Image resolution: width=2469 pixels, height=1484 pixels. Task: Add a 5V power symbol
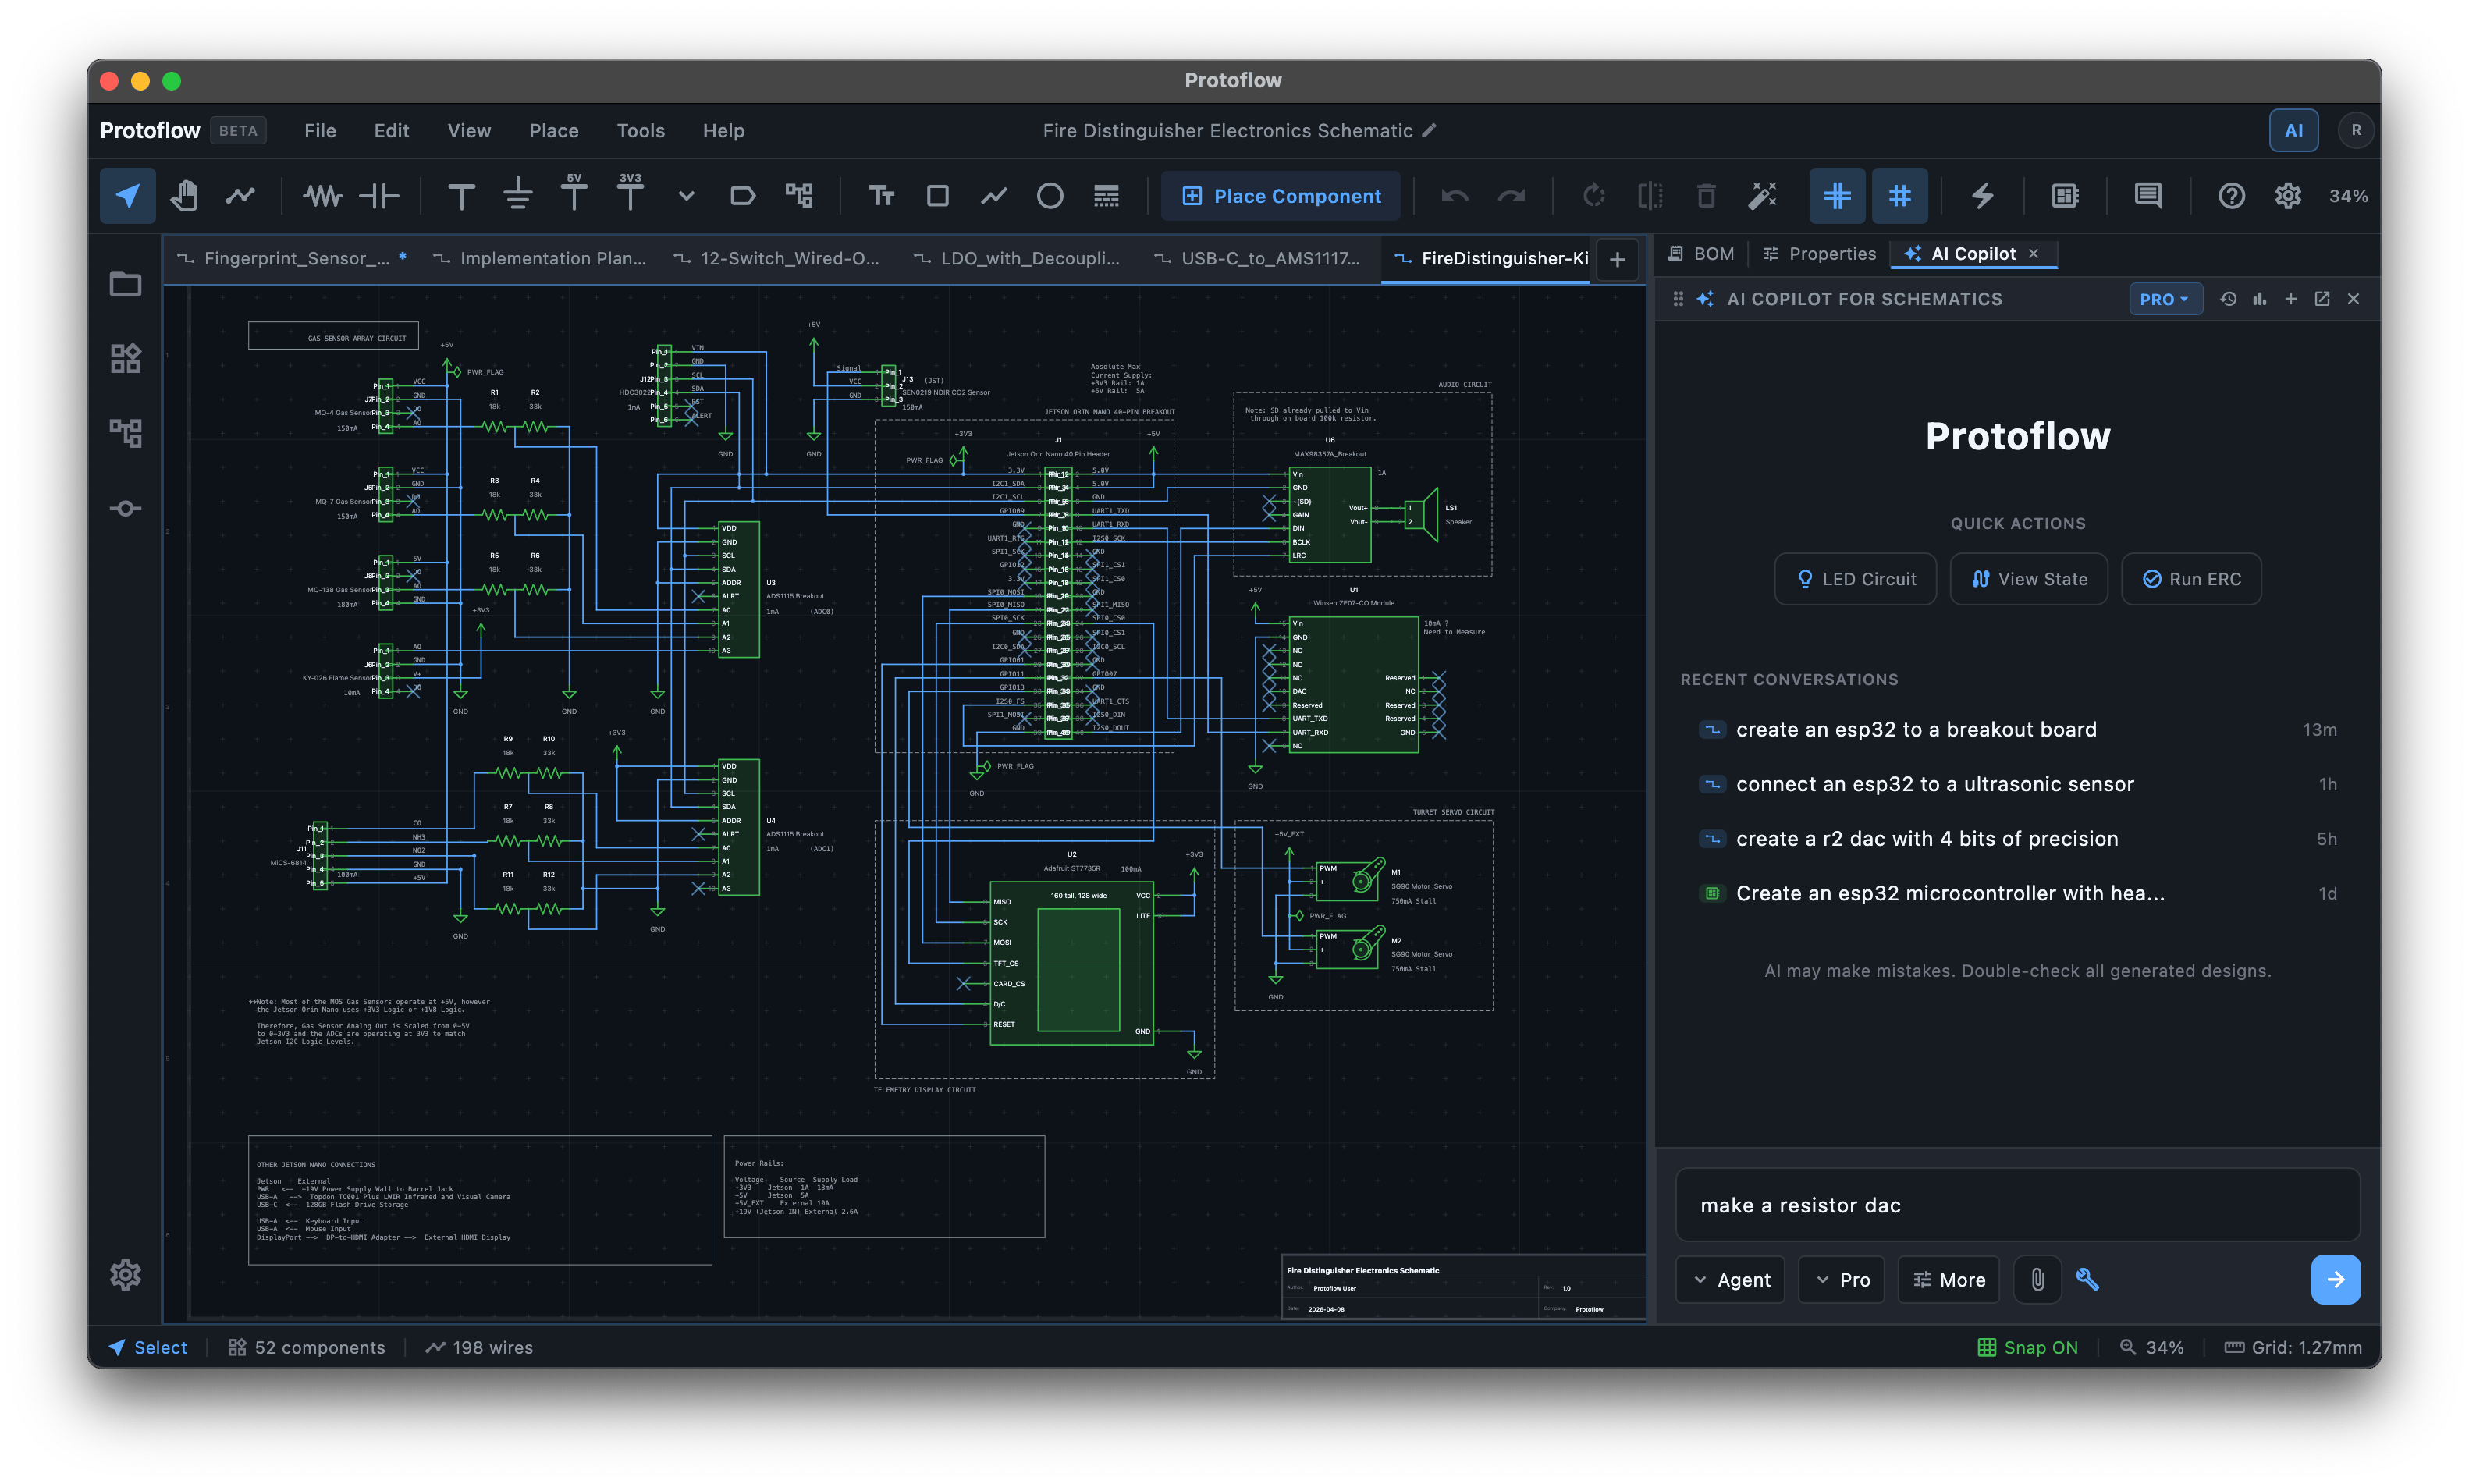[x=574, y=193]
